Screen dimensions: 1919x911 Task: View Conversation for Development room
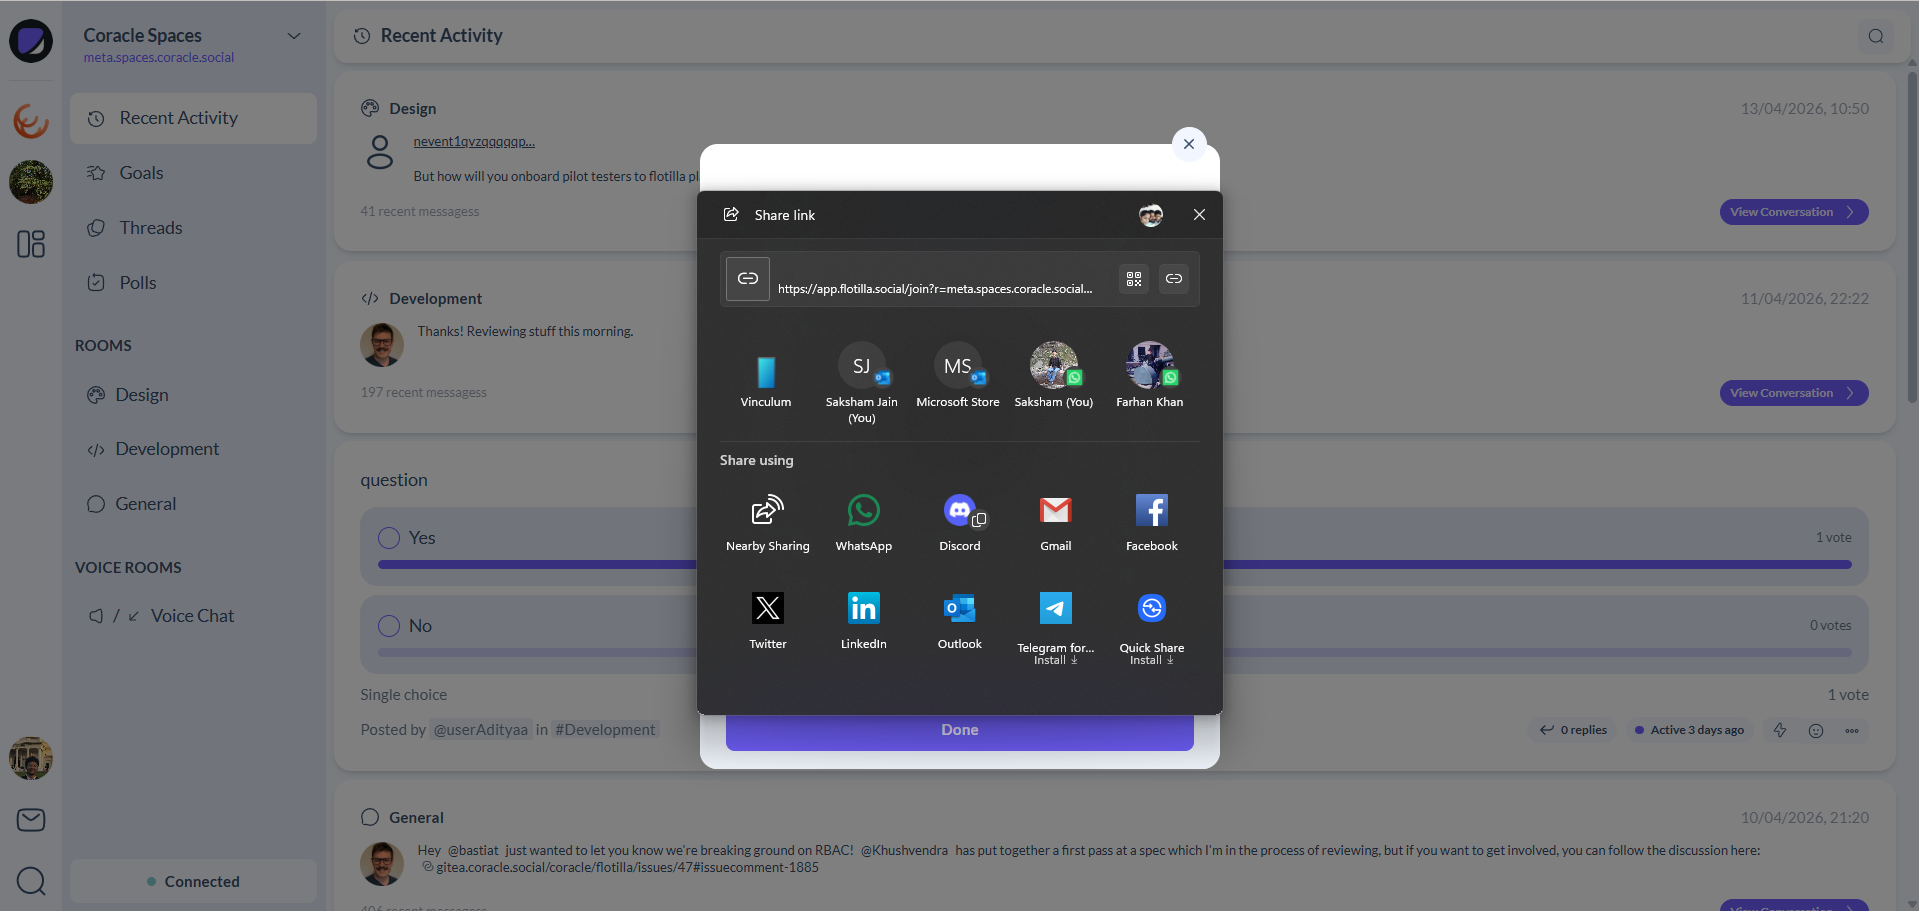(1793, 393)
